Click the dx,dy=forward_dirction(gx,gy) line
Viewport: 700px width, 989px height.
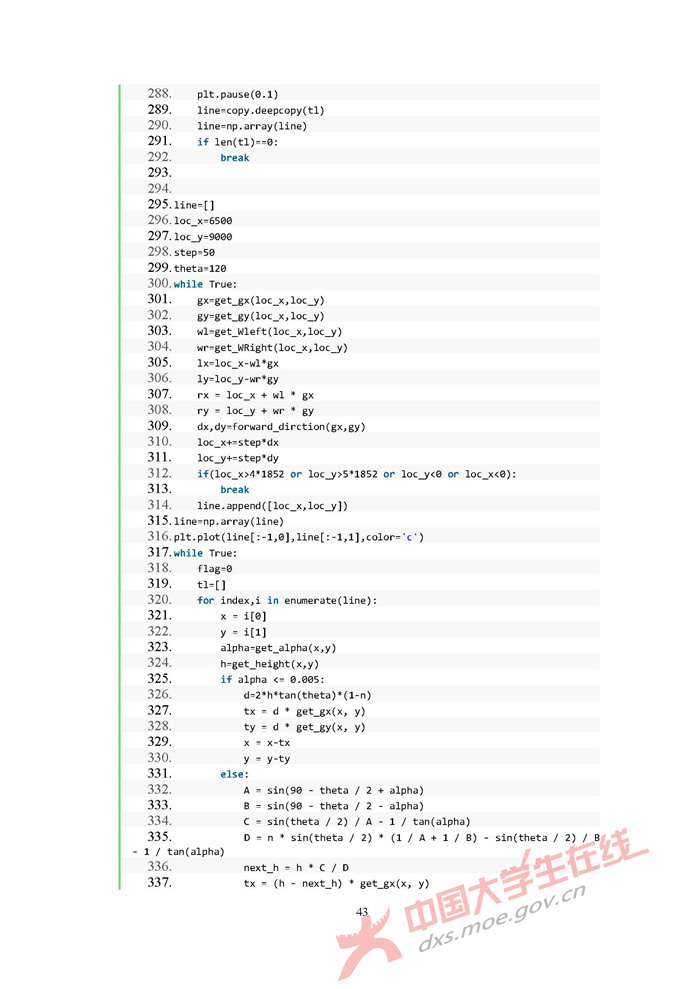pos(281,427)
